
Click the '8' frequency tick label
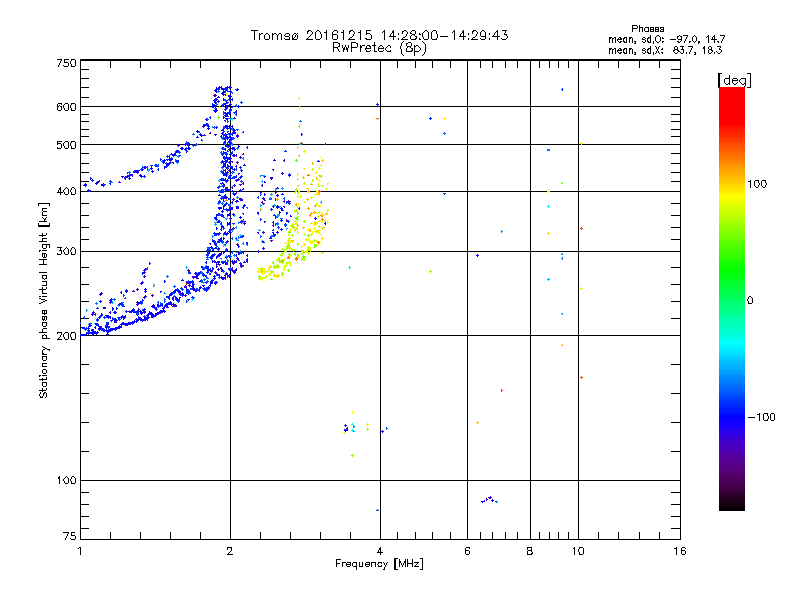530,551
